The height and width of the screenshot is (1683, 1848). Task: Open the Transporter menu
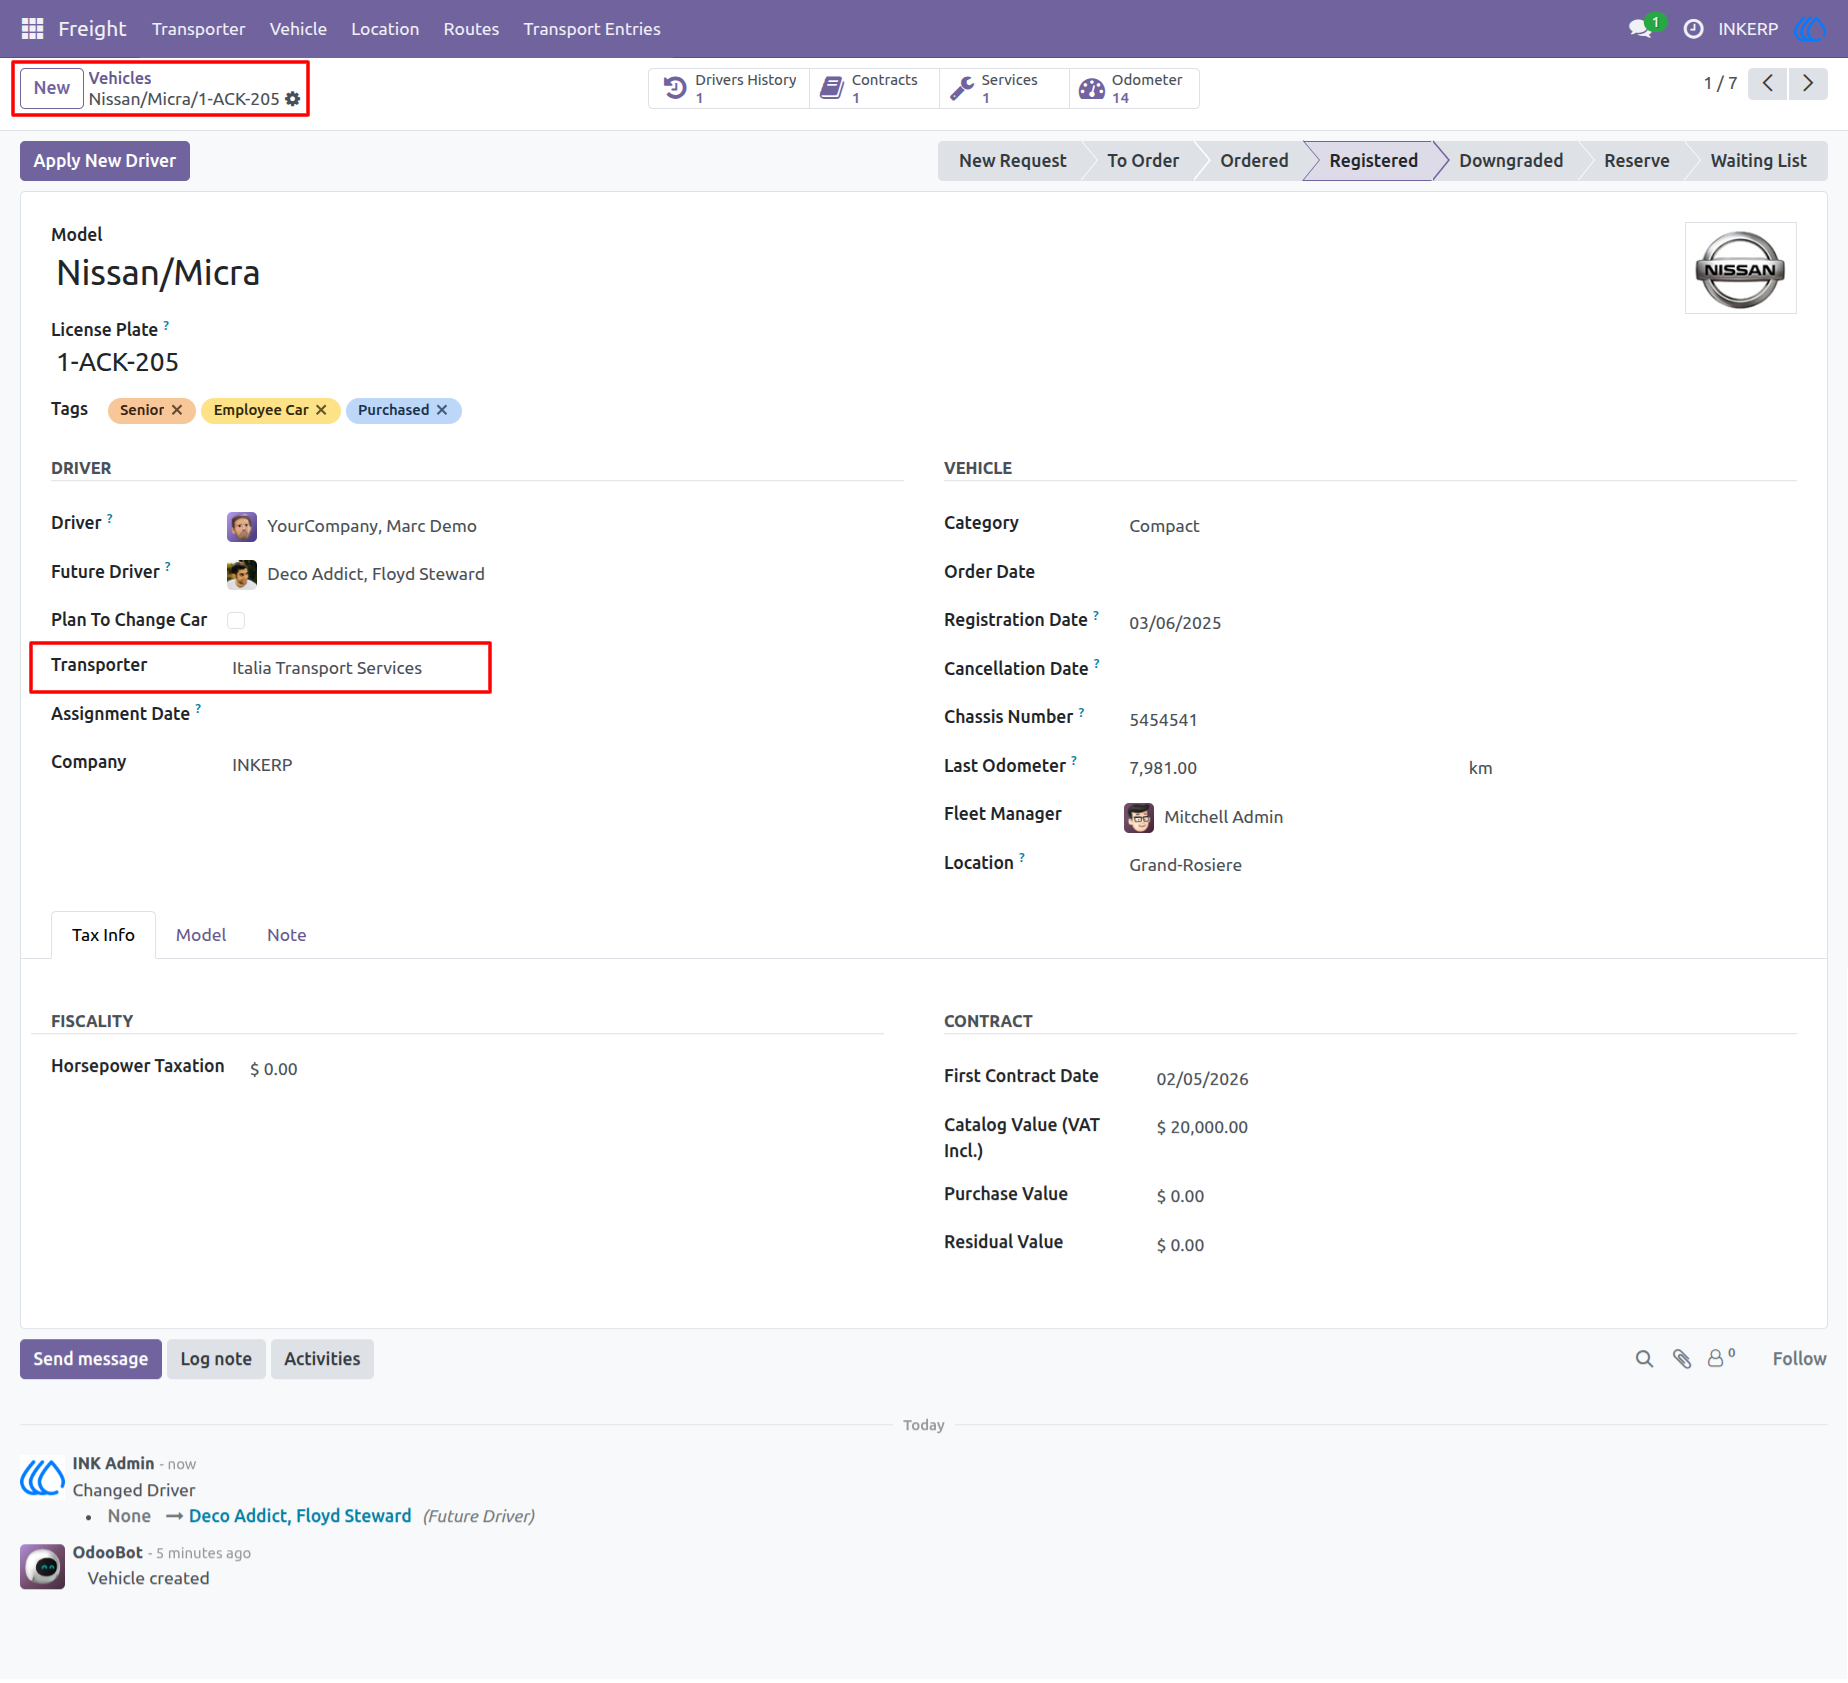pos(198,29)
